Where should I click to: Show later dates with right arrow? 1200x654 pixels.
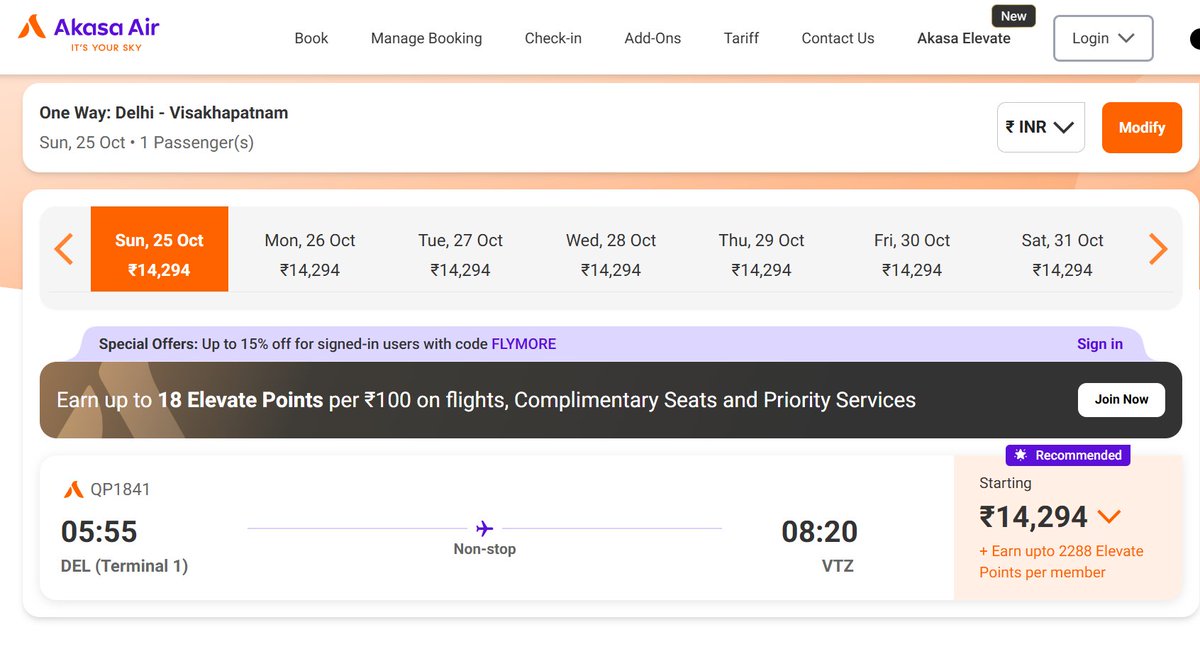[1158, 248]
